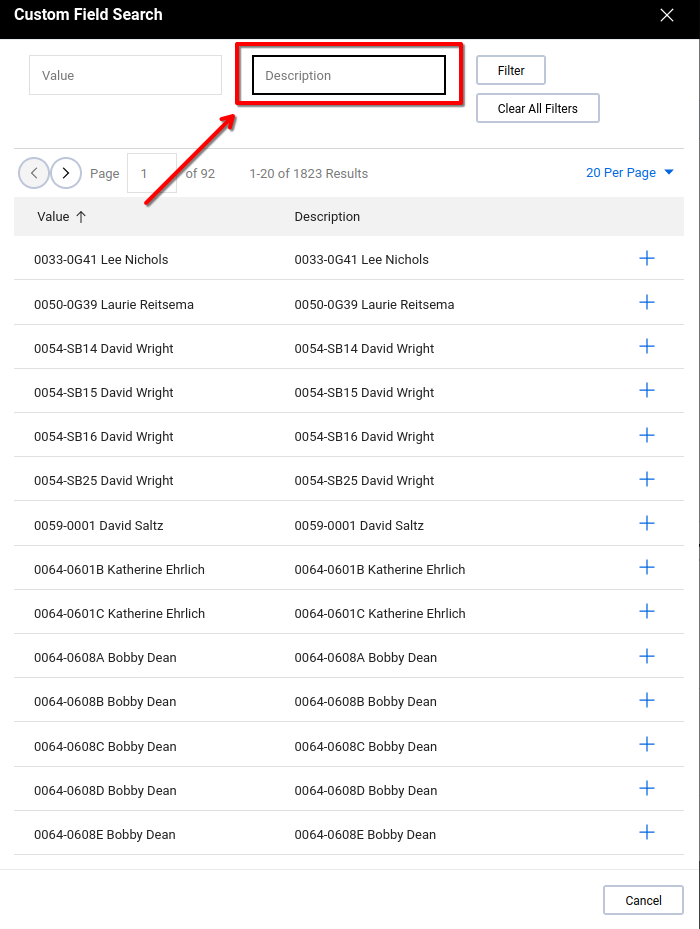Screen dimensions: 700x929
Task: Close the Custom Field Search dialog
Action: point(667,15)
